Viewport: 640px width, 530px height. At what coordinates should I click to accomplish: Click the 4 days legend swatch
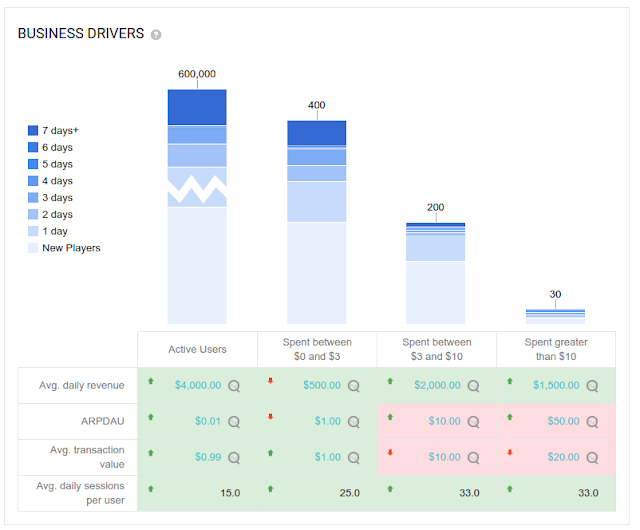tap(33, 180)
